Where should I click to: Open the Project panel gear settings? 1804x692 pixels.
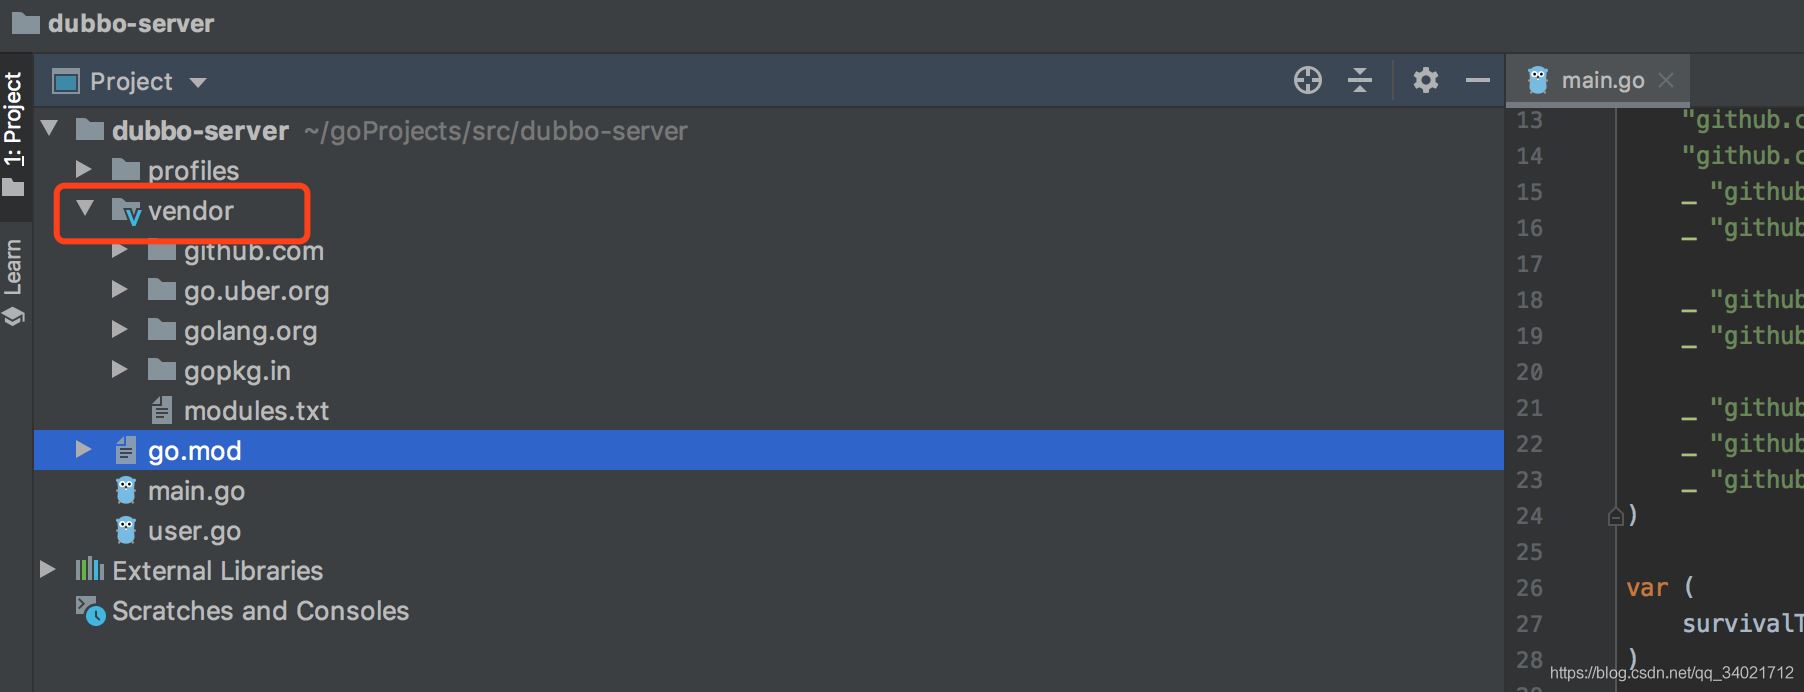[x=1425, y=80]
